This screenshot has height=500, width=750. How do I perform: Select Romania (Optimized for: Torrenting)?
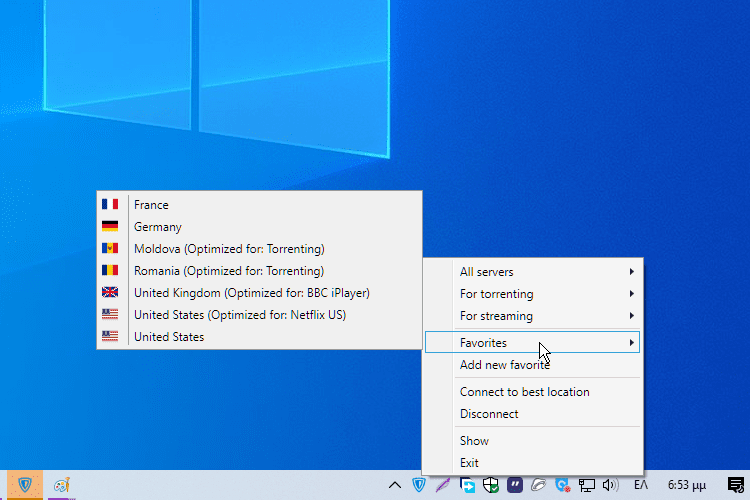click(259, 271)
